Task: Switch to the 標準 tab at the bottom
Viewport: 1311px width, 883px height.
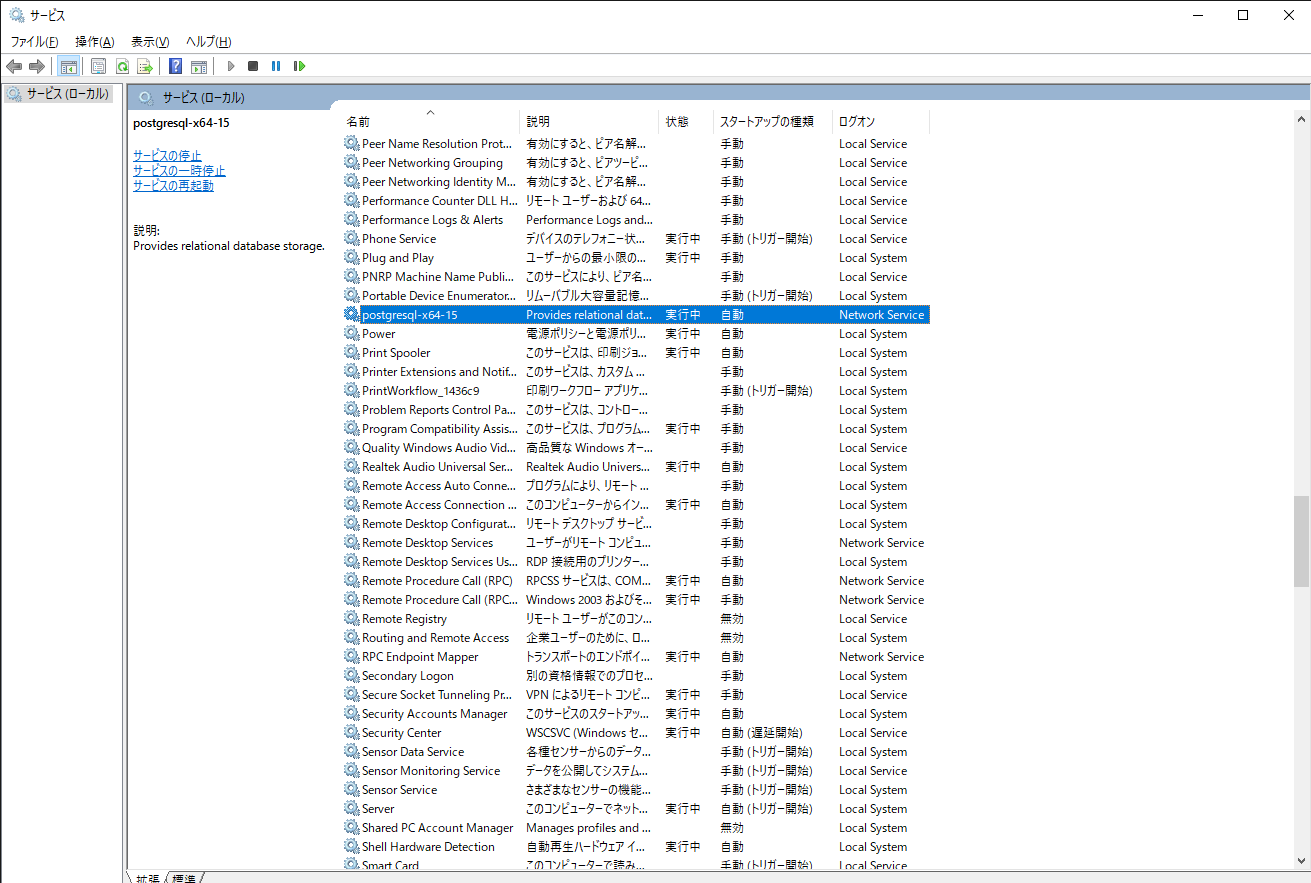Action: [184, 878]
